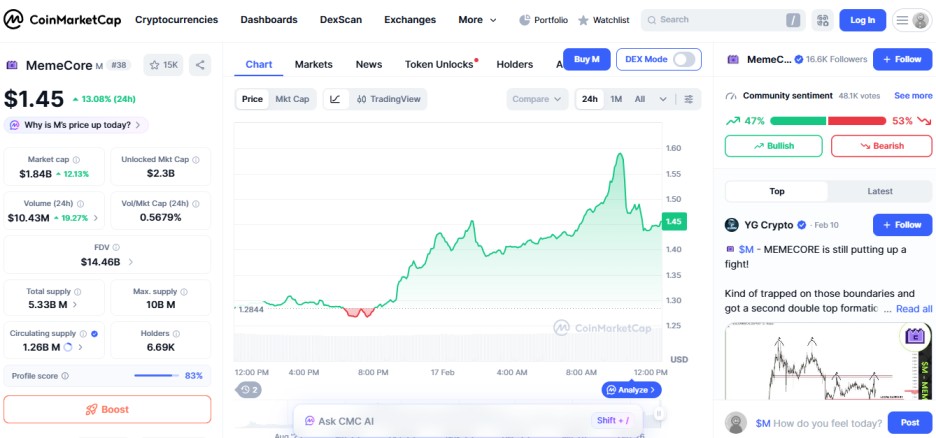936x438 pixels.
Task: Click the Boost button
Action: coord(107,409)
